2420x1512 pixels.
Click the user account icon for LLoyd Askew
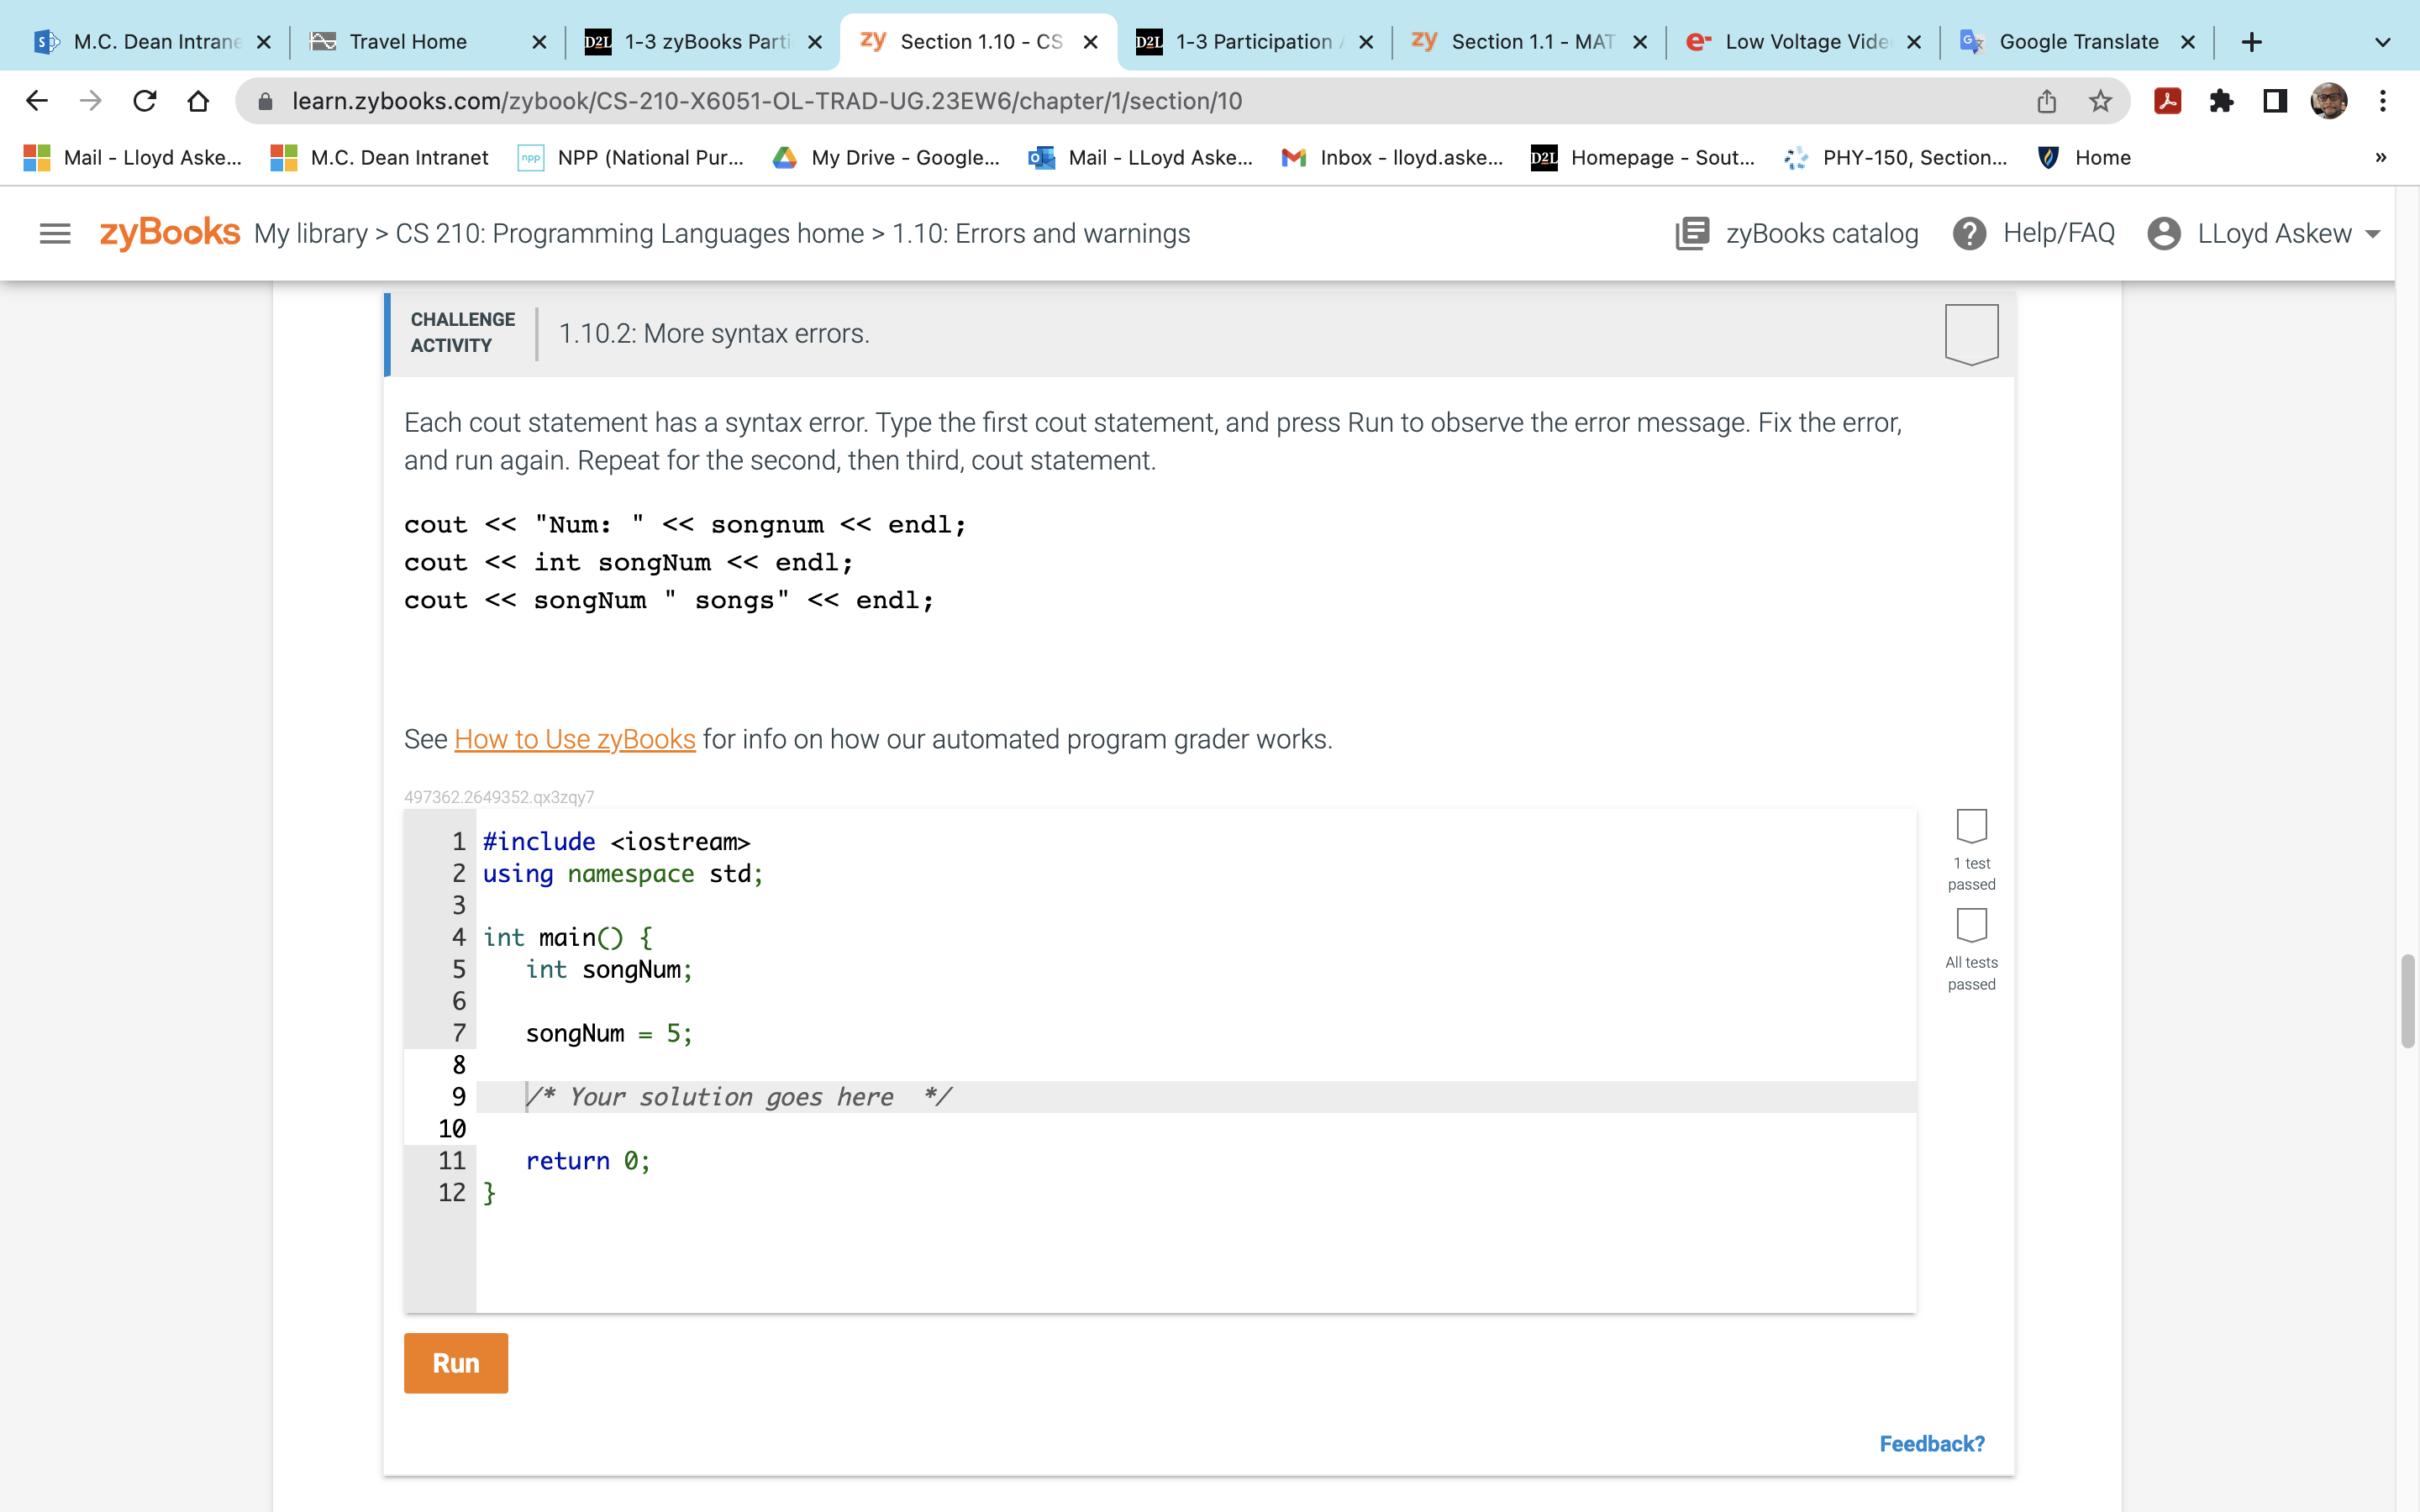(2165, 234)
